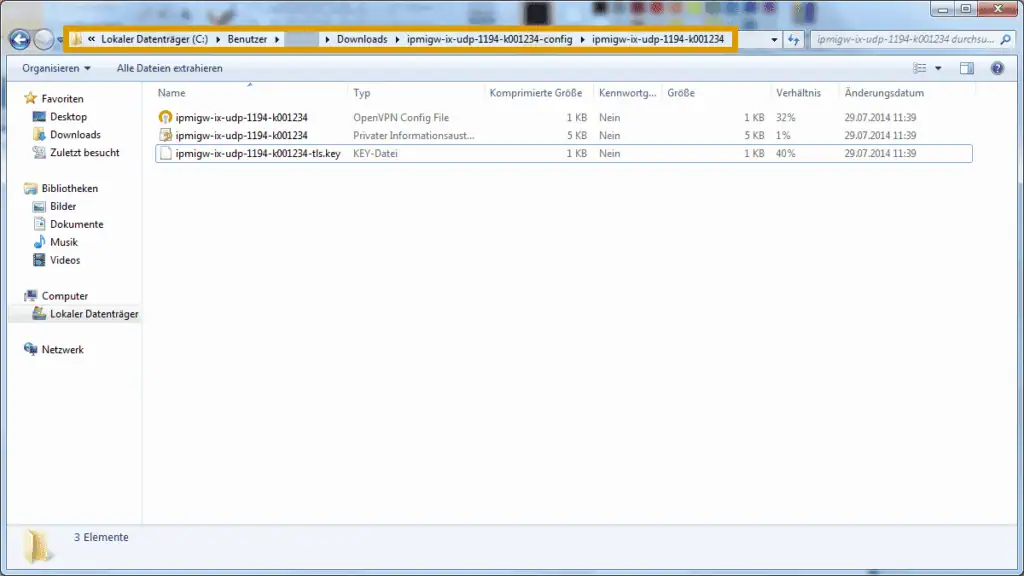Sort files by the Typ column header

coord(362,93)
